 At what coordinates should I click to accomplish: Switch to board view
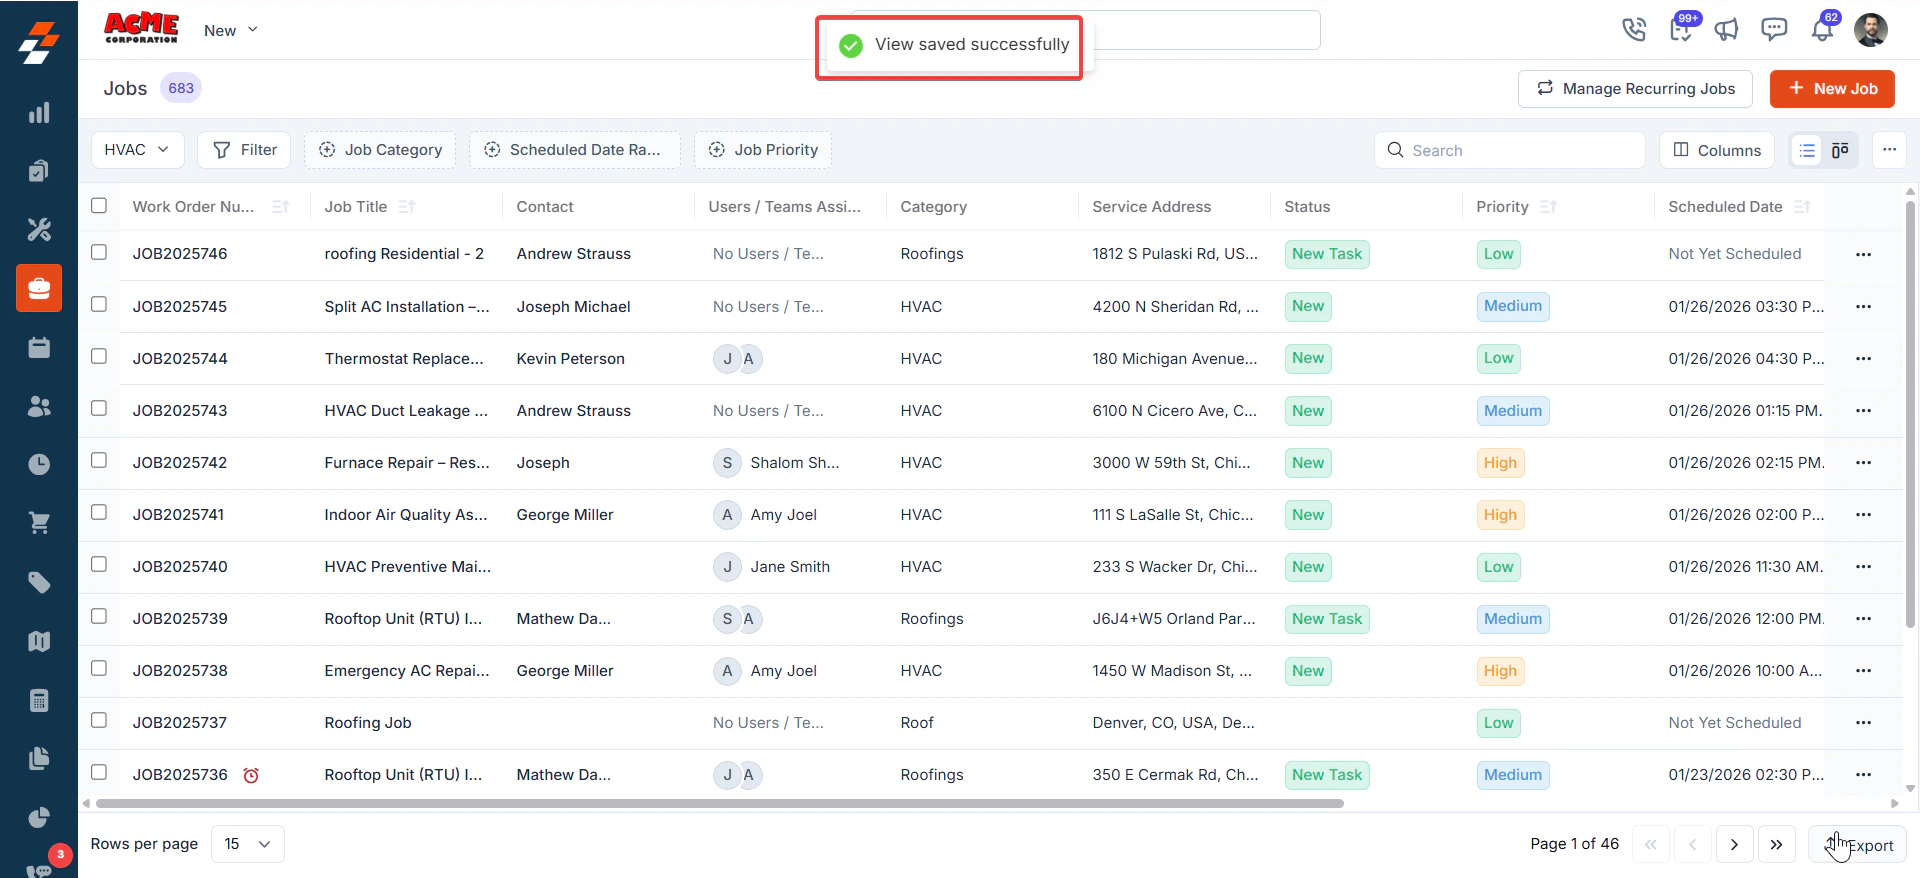coord(1840,150)
